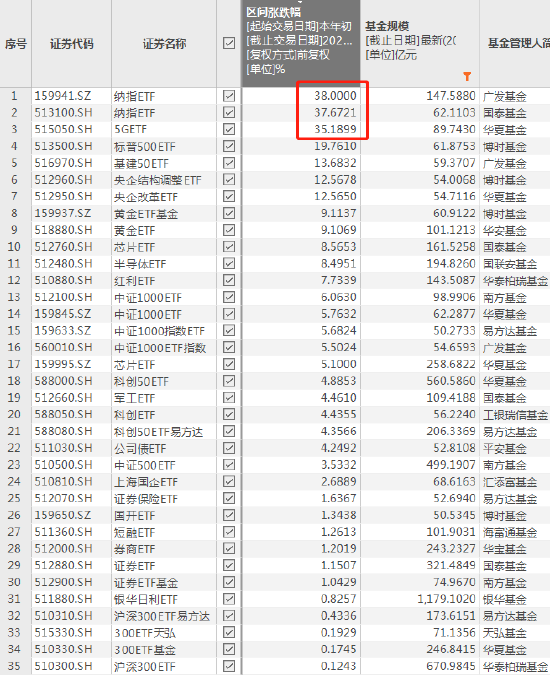Click the 基金规模 column header
Screen dimensions: 550x675
420,43
